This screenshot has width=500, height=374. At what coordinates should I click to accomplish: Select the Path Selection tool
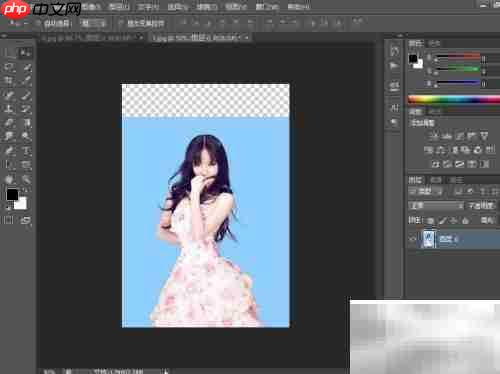pos(9,165)
